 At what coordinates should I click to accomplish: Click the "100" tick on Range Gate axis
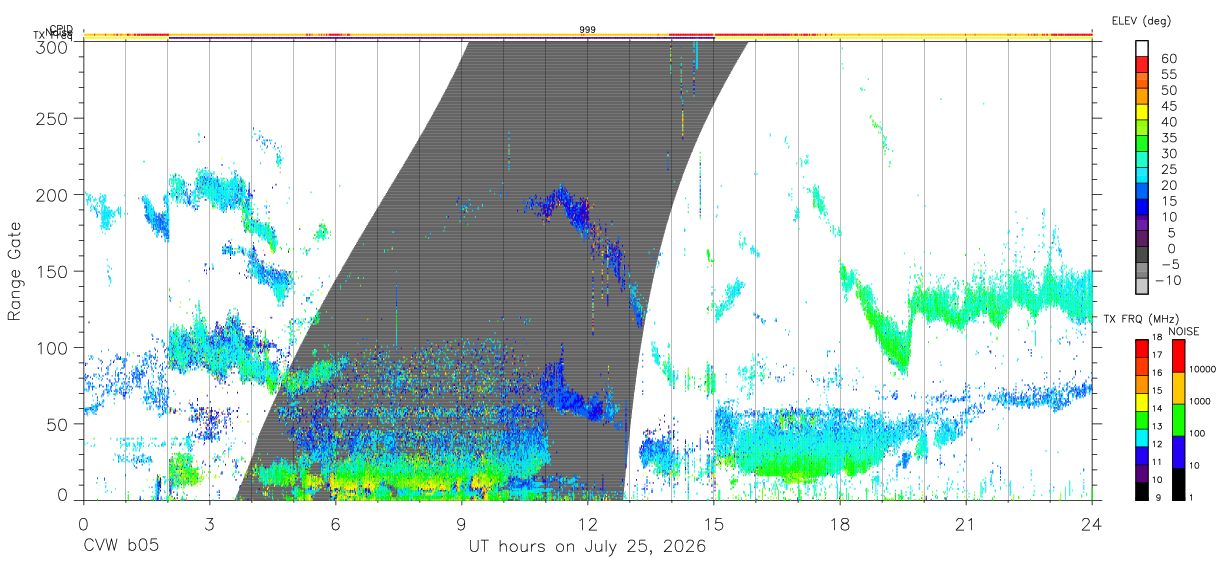[x=51, y=347]
